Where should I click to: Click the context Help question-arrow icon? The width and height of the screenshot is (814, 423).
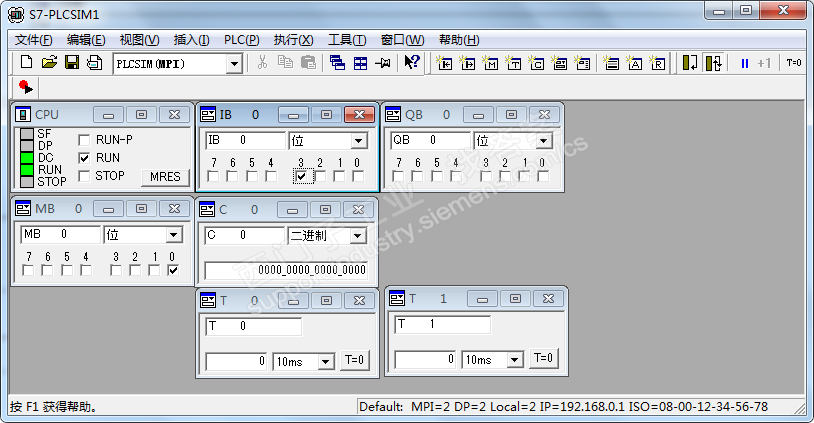point(412,63)
